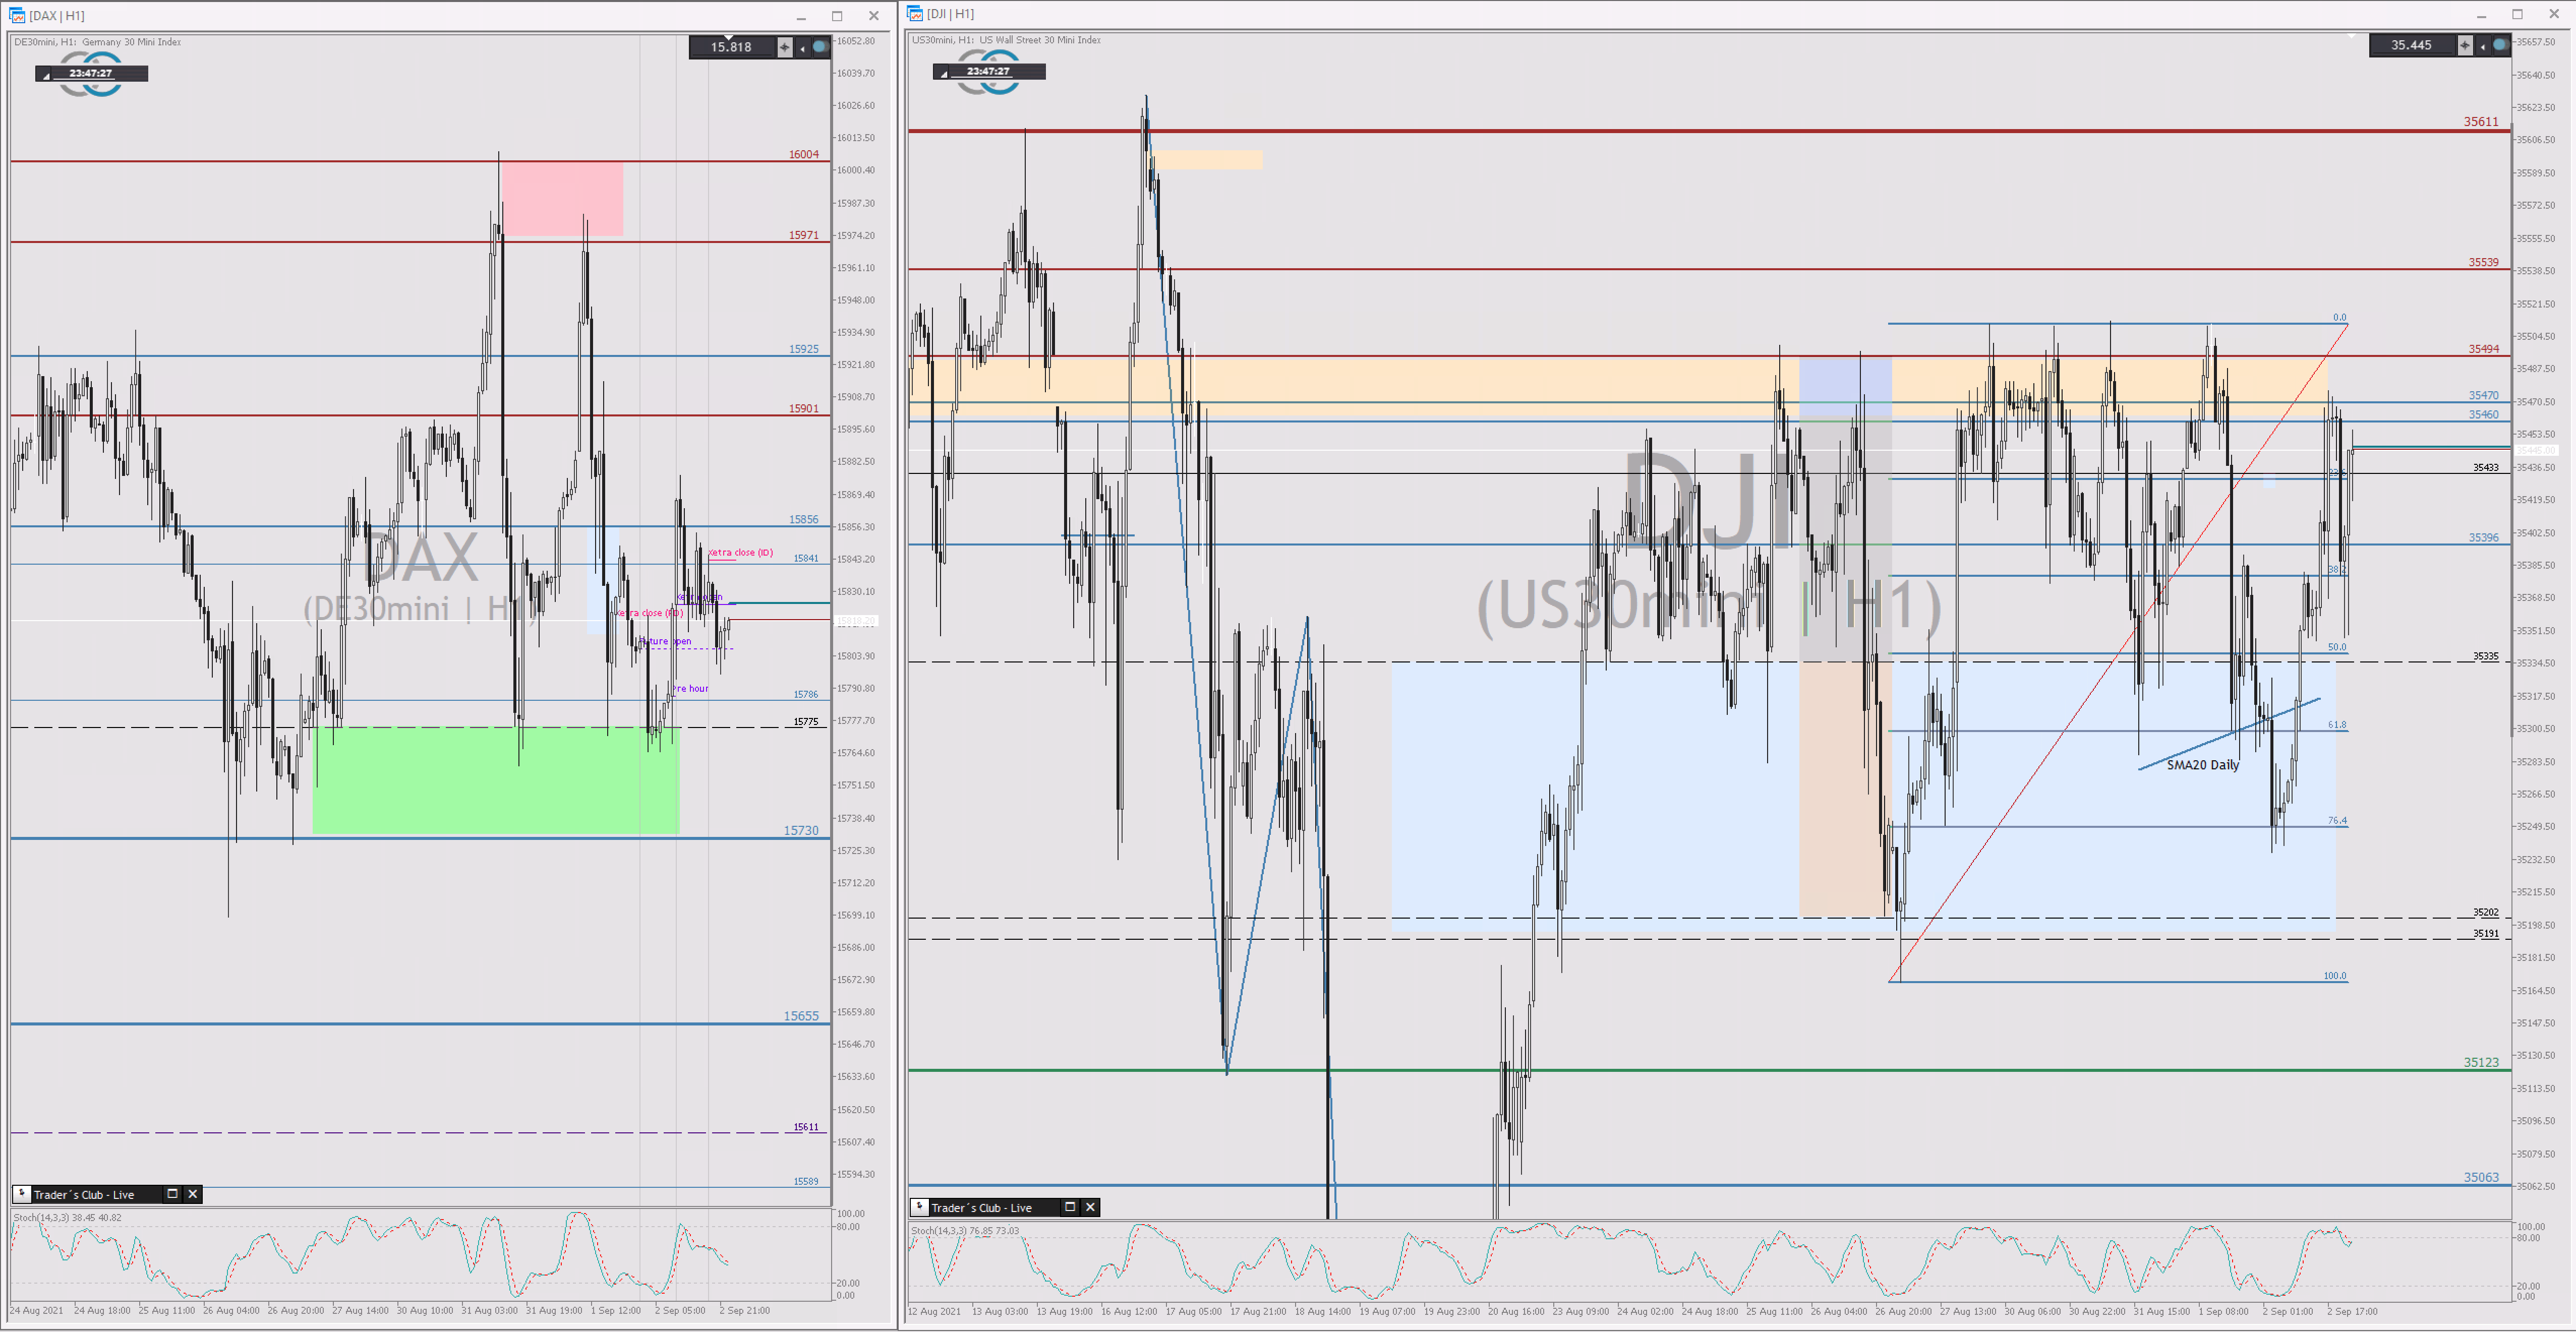Click the Stoch(14,3,3) indicator label in DJI
This screenshot has width=2576, height=1332.
pyautogui.click(x=965, y=1230)
